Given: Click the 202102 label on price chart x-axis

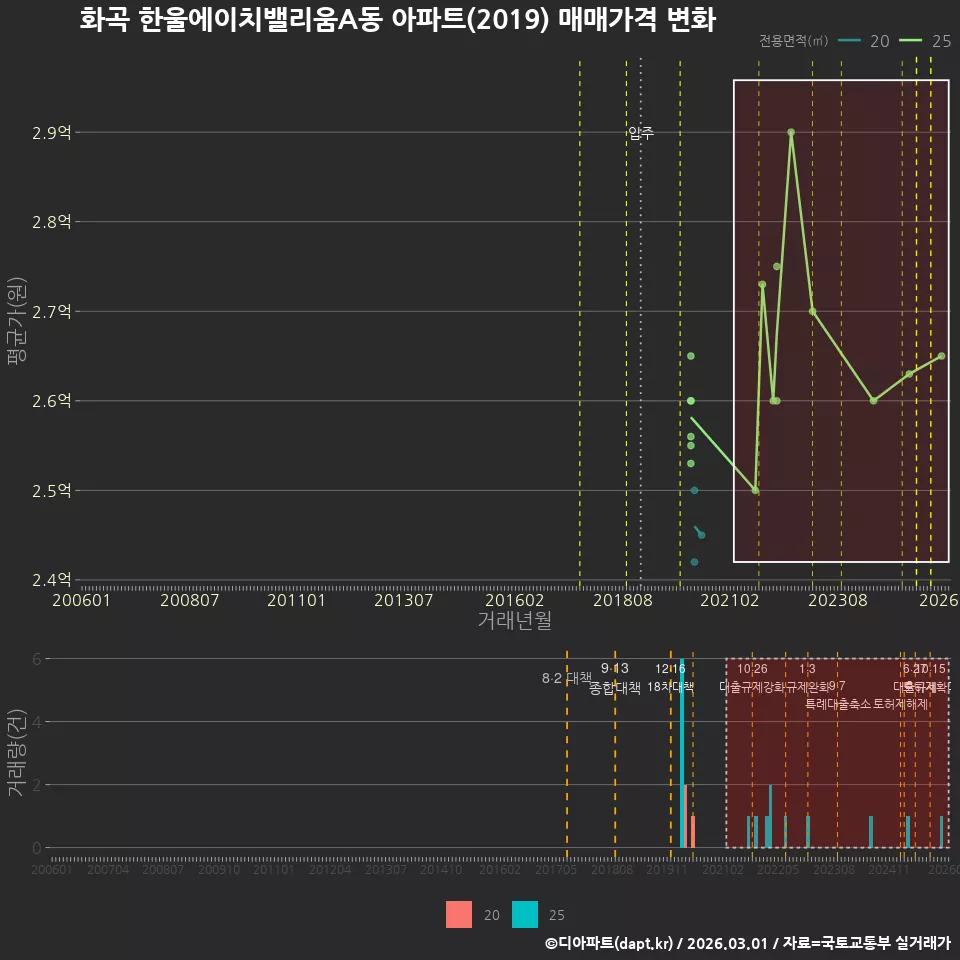Looking at the screenshot, I should (x=729, y=600).
